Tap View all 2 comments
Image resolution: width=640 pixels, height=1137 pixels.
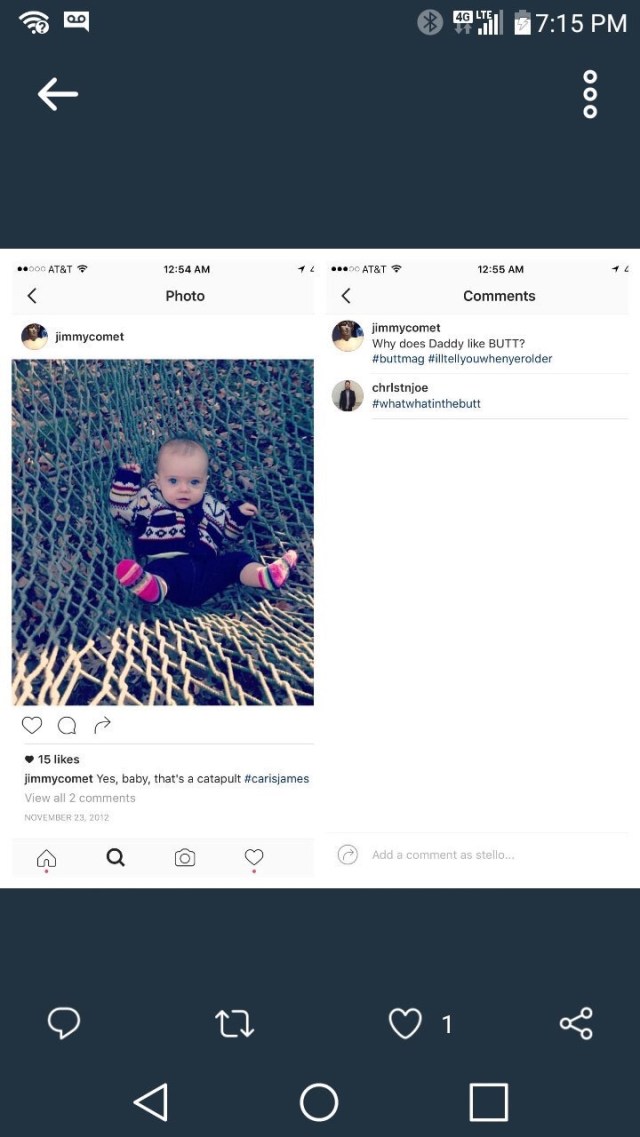[x=80, y=798]
